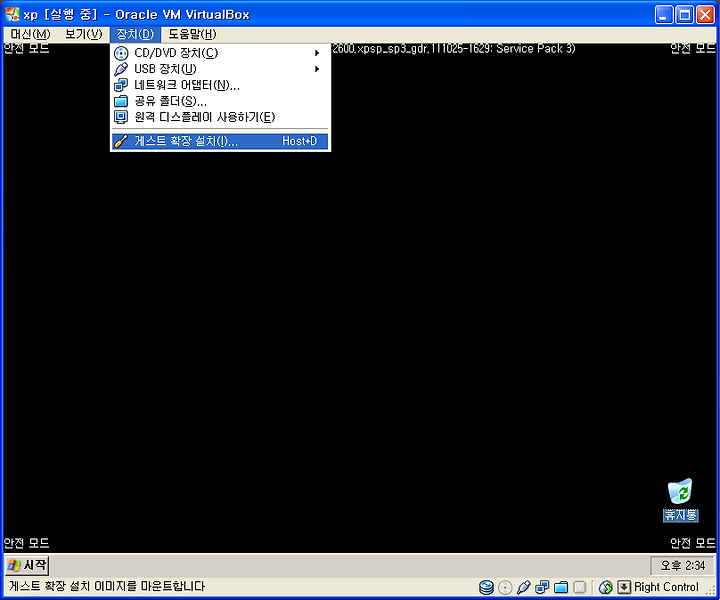Click the hard disk activity status icon

point(486,587)
